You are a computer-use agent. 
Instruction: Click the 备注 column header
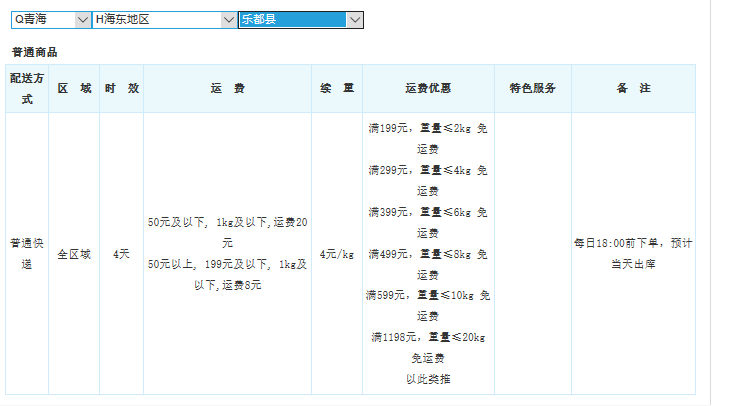pos(632,88)
